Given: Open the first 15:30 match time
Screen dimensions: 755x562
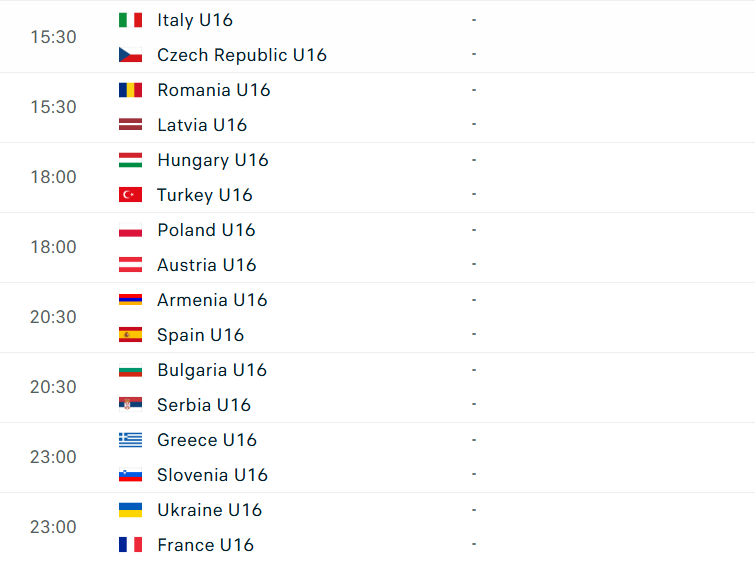Looking at the screenshot, I should click(x=53, y=37).
